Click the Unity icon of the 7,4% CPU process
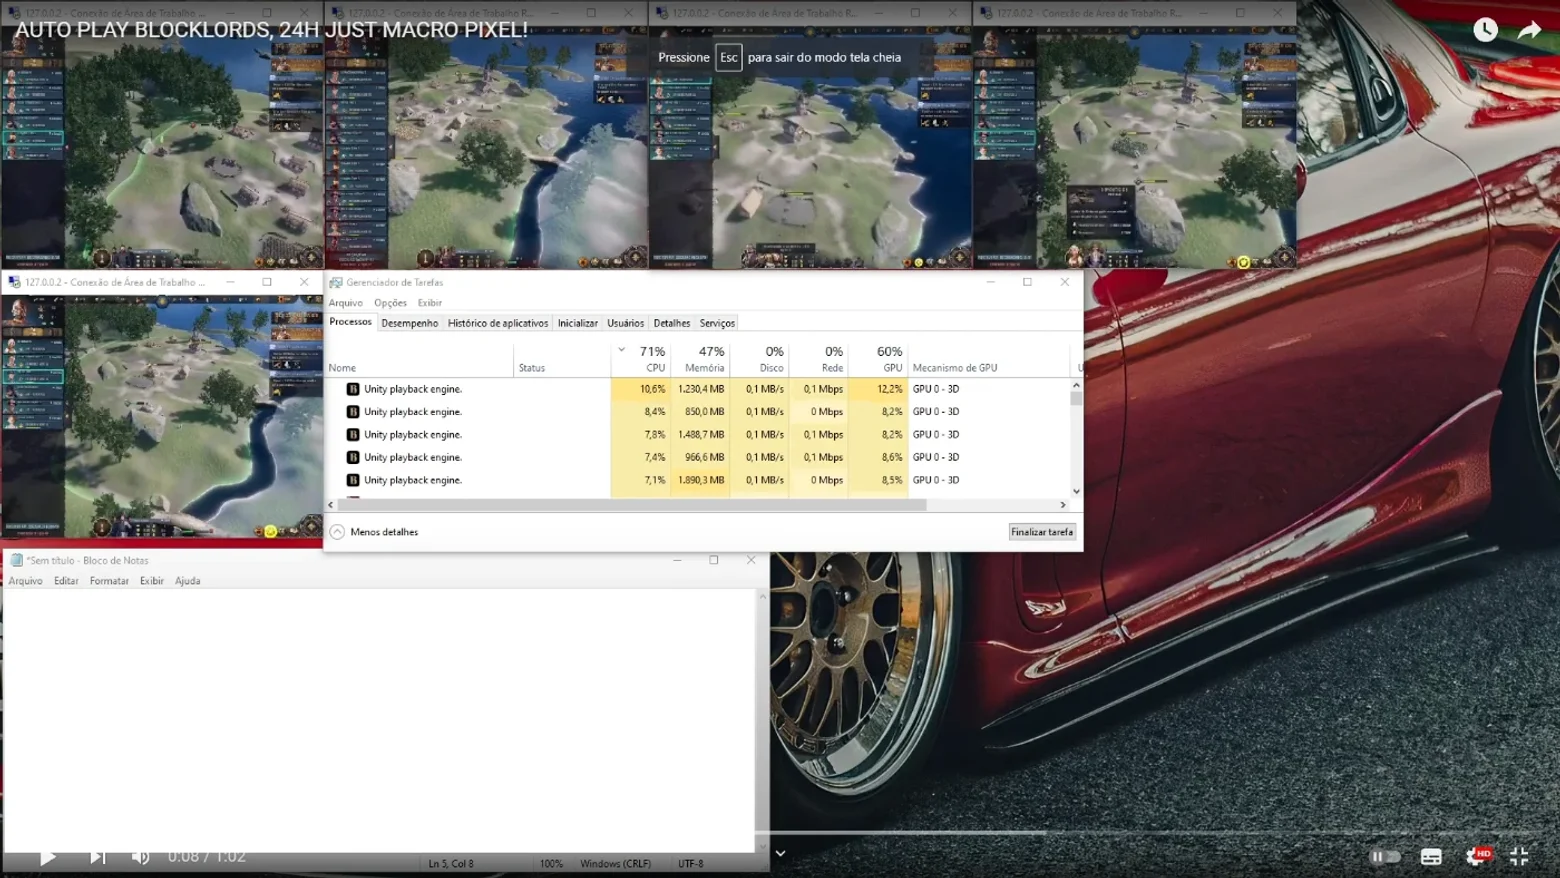1560x878 pixels. [353, 458]
